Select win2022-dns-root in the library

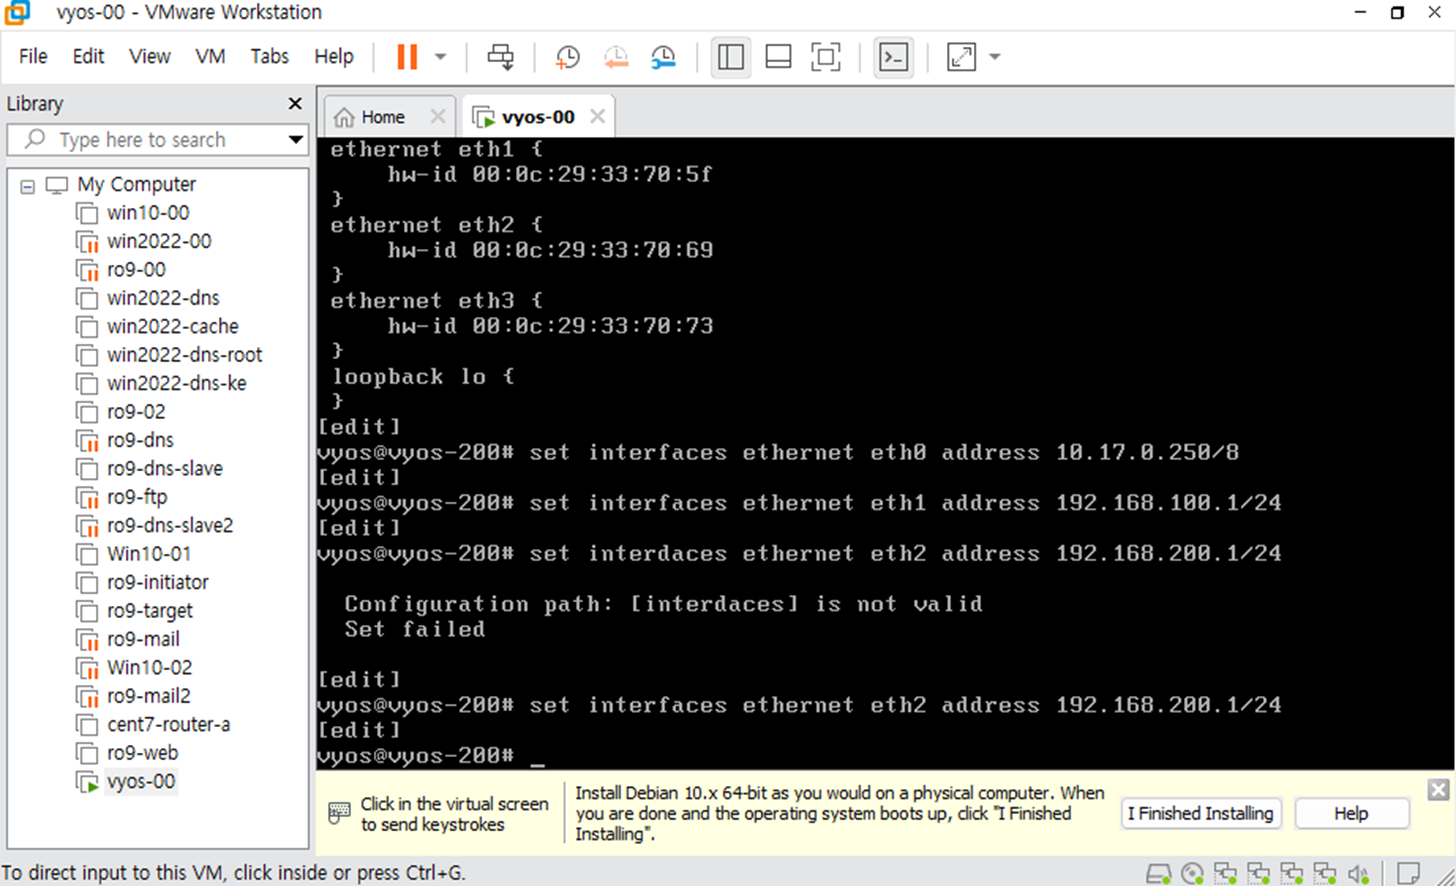[184, 354]
